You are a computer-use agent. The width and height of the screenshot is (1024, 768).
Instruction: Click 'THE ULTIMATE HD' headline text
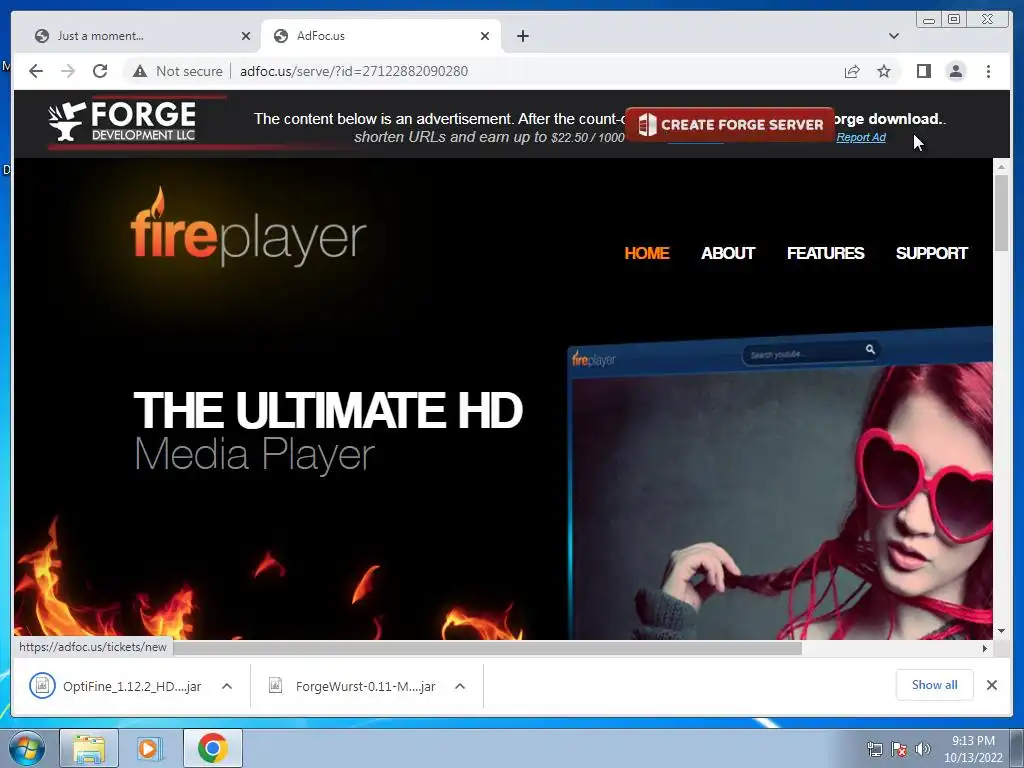tap(328, 411)
